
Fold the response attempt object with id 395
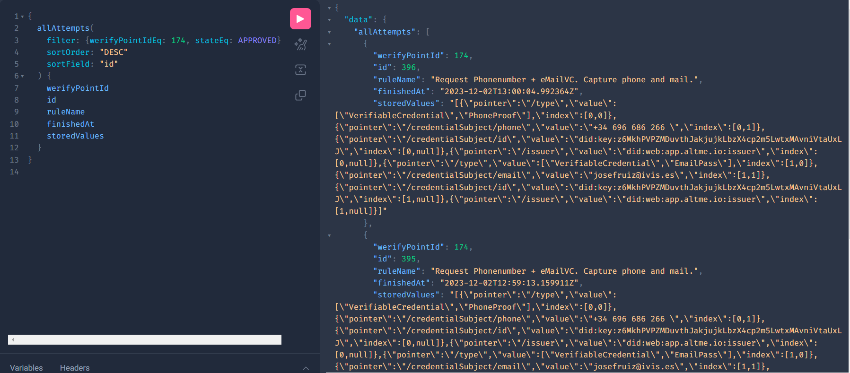329,235
